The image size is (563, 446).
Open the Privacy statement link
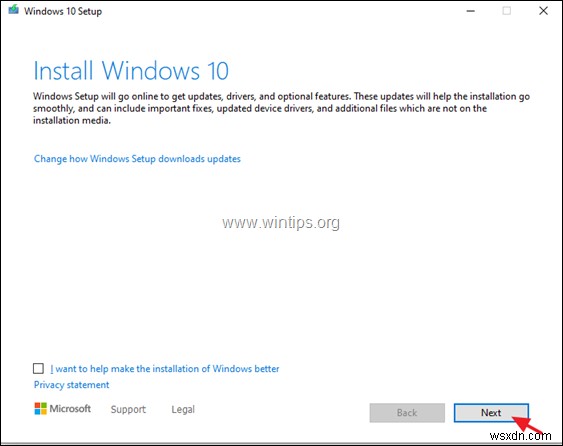tap(71, 385)
